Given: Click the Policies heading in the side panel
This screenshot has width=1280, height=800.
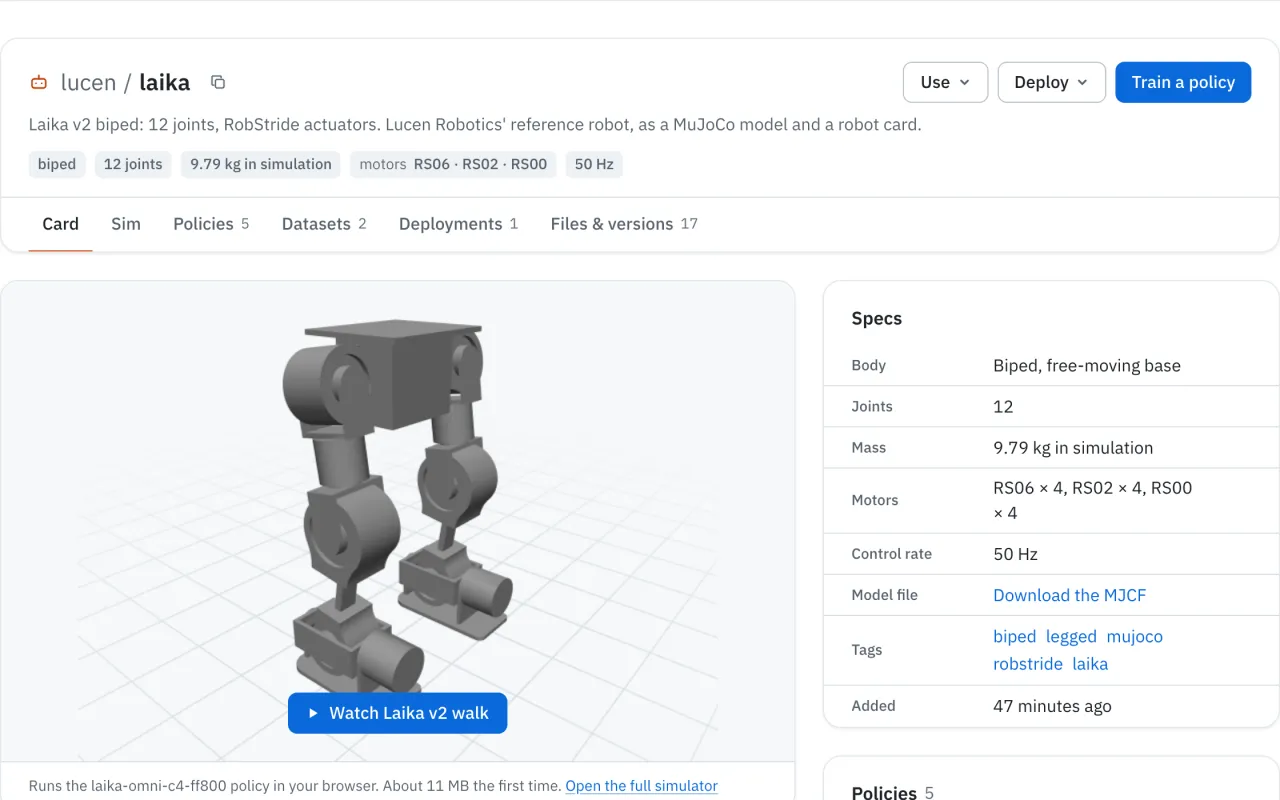Looking at the screenshot, I should tap(884, 792).
